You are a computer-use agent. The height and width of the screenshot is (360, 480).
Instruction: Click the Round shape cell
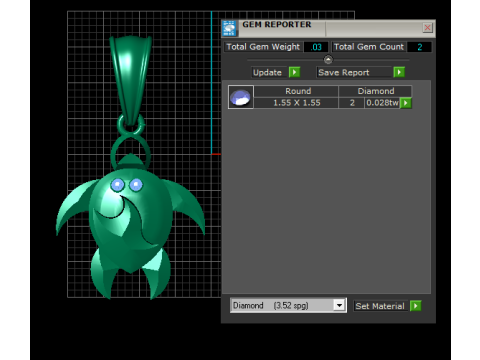point(296,91)
